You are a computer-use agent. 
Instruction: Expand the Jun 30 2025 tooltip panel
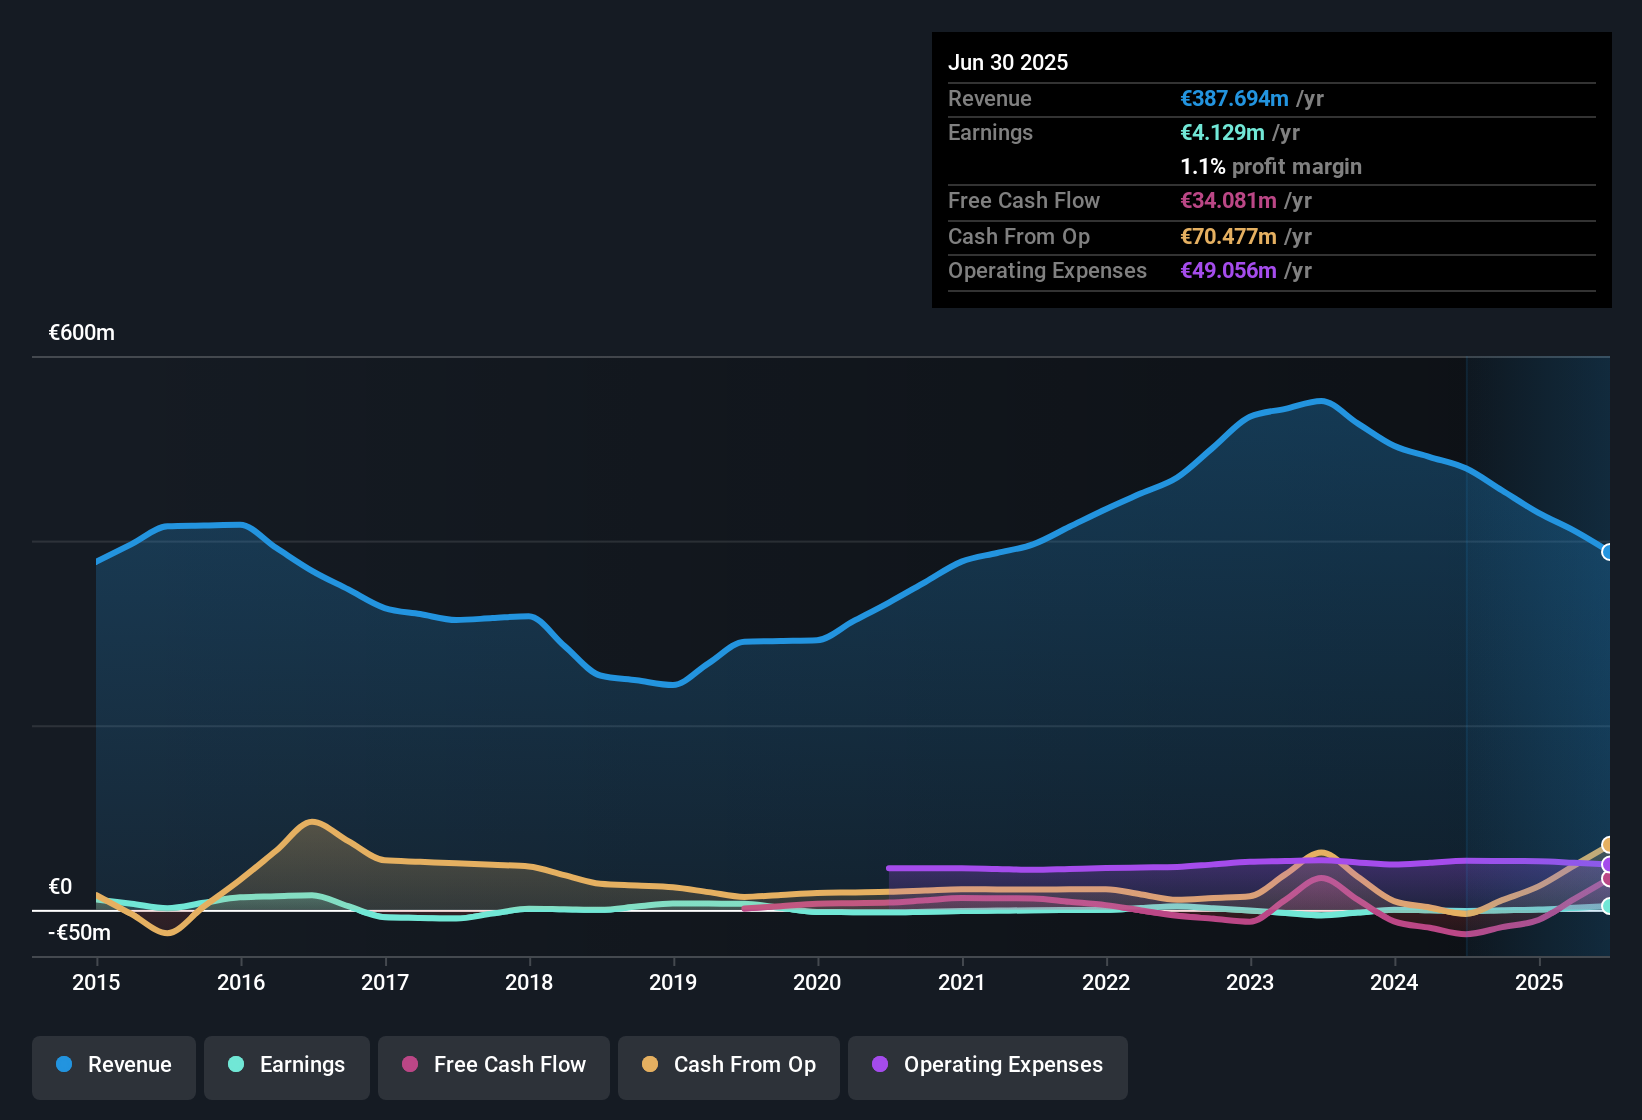tap(1009, 62)
